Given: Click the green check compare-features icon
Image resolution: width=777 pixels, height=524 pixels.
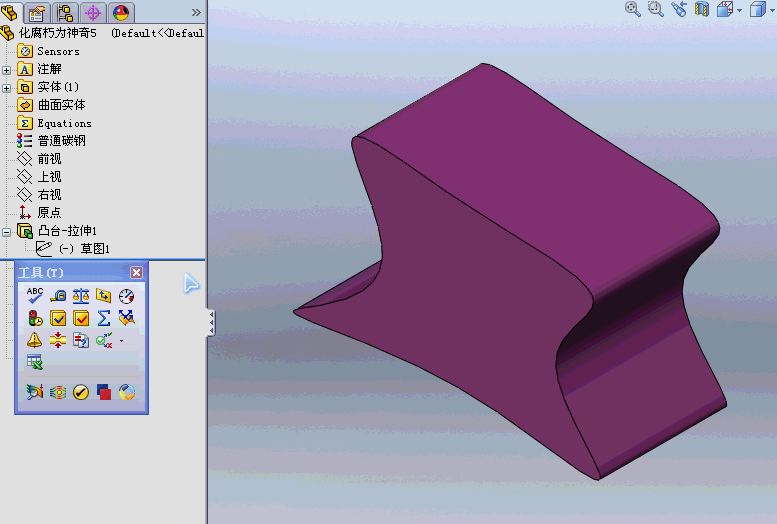Looking at the screenshot, I should tap(104, 340).
